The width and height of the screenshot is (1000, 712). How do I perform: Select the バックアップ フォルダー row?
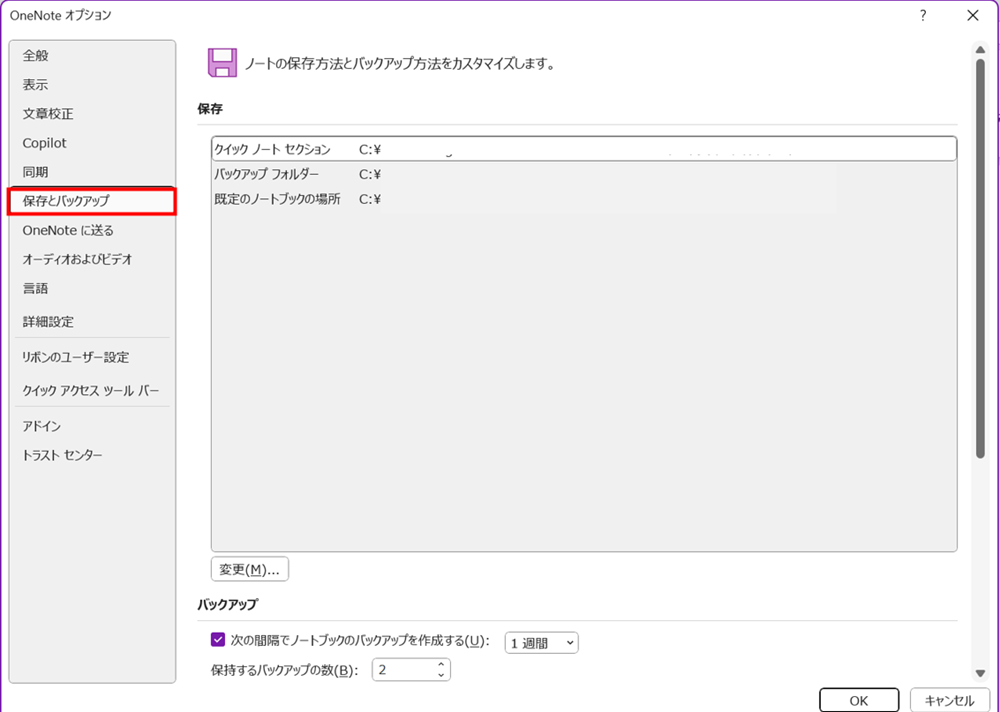pos(584,174)
